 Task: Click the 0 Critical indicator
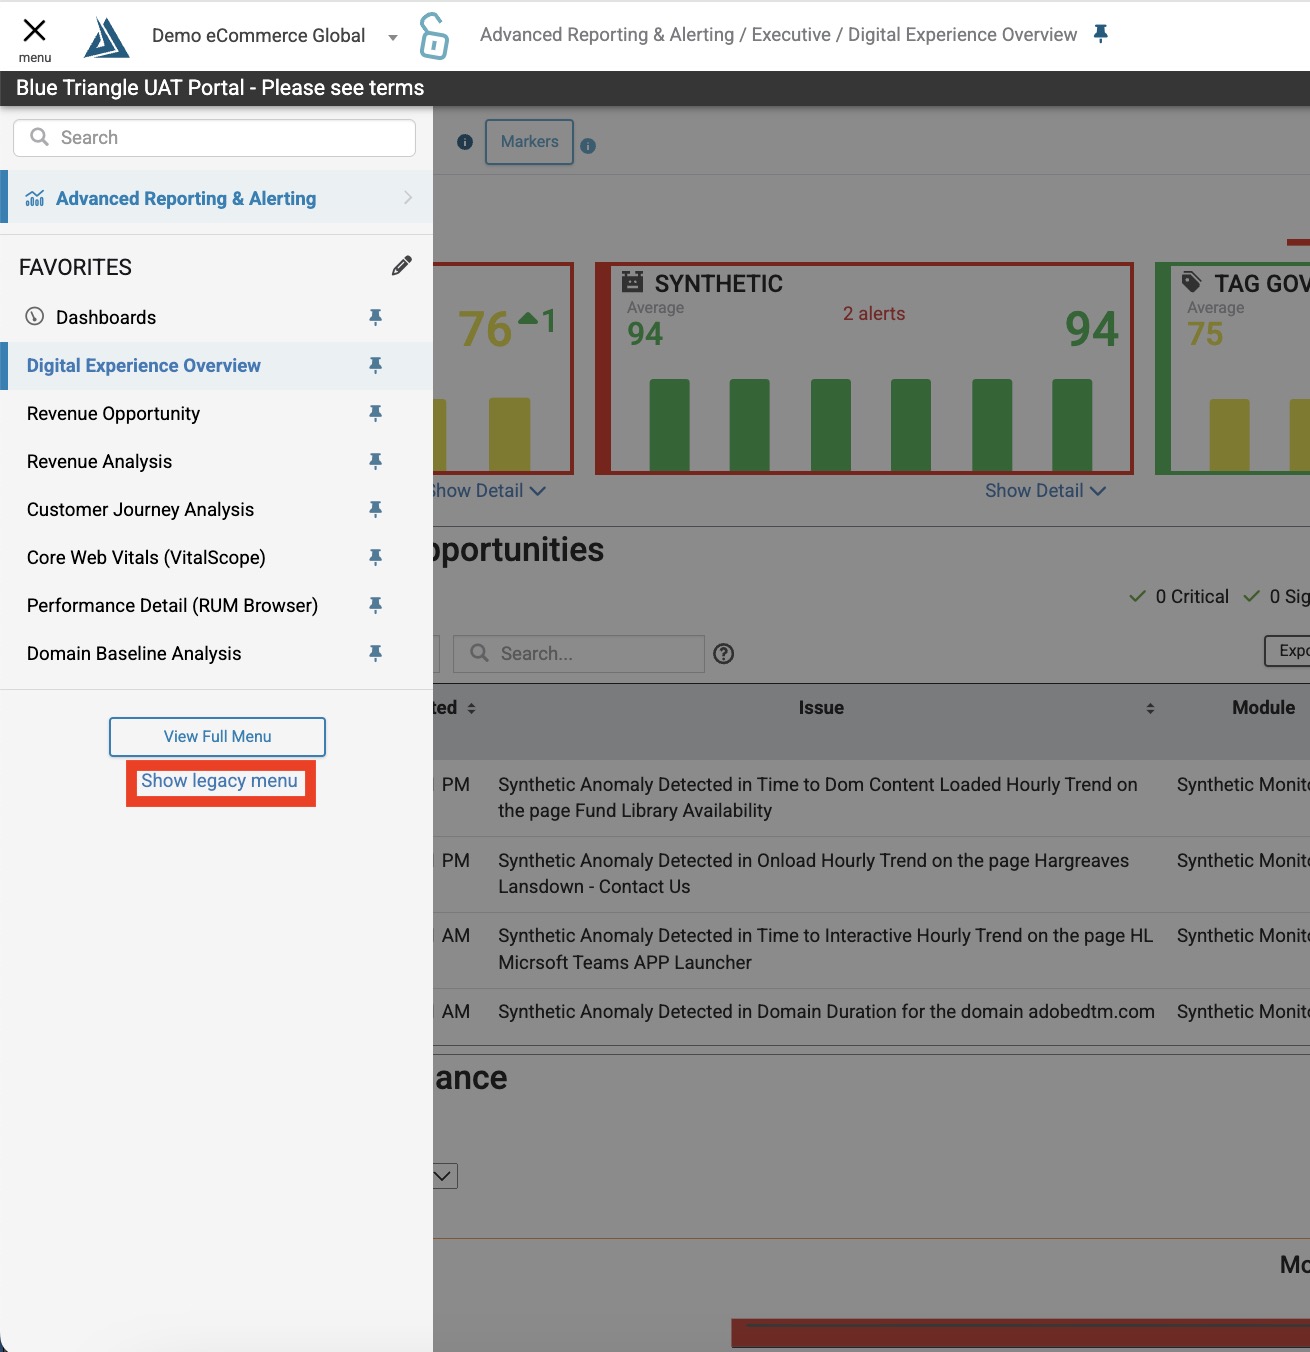point(1179,596)
